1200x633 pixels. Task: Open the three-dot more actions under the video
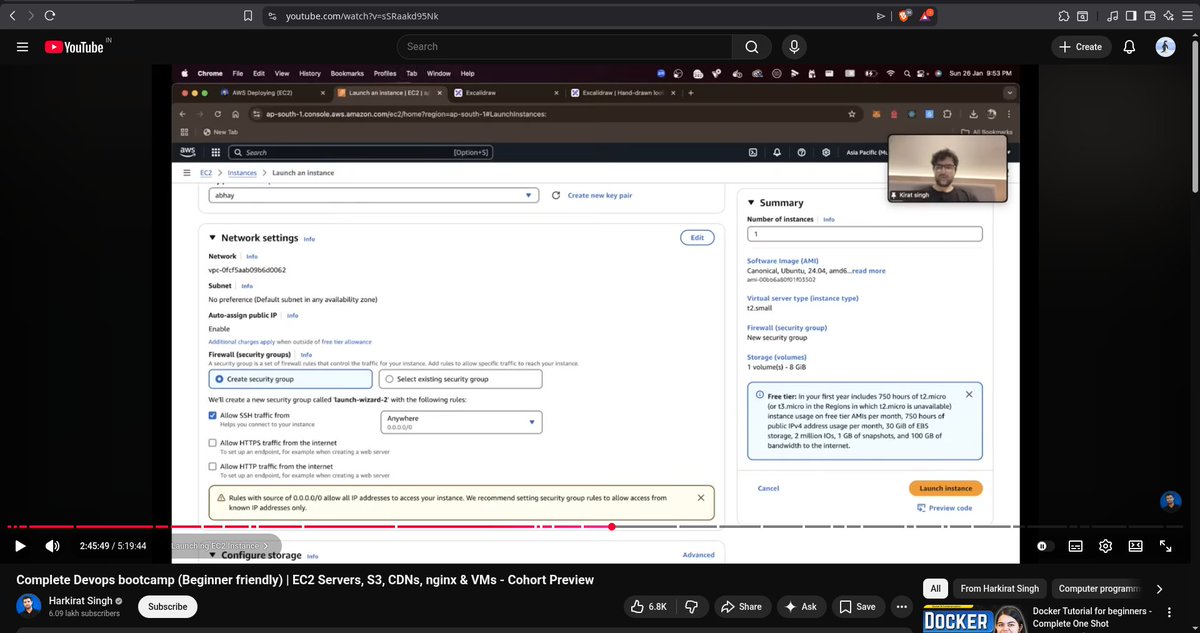click(902, 606)
